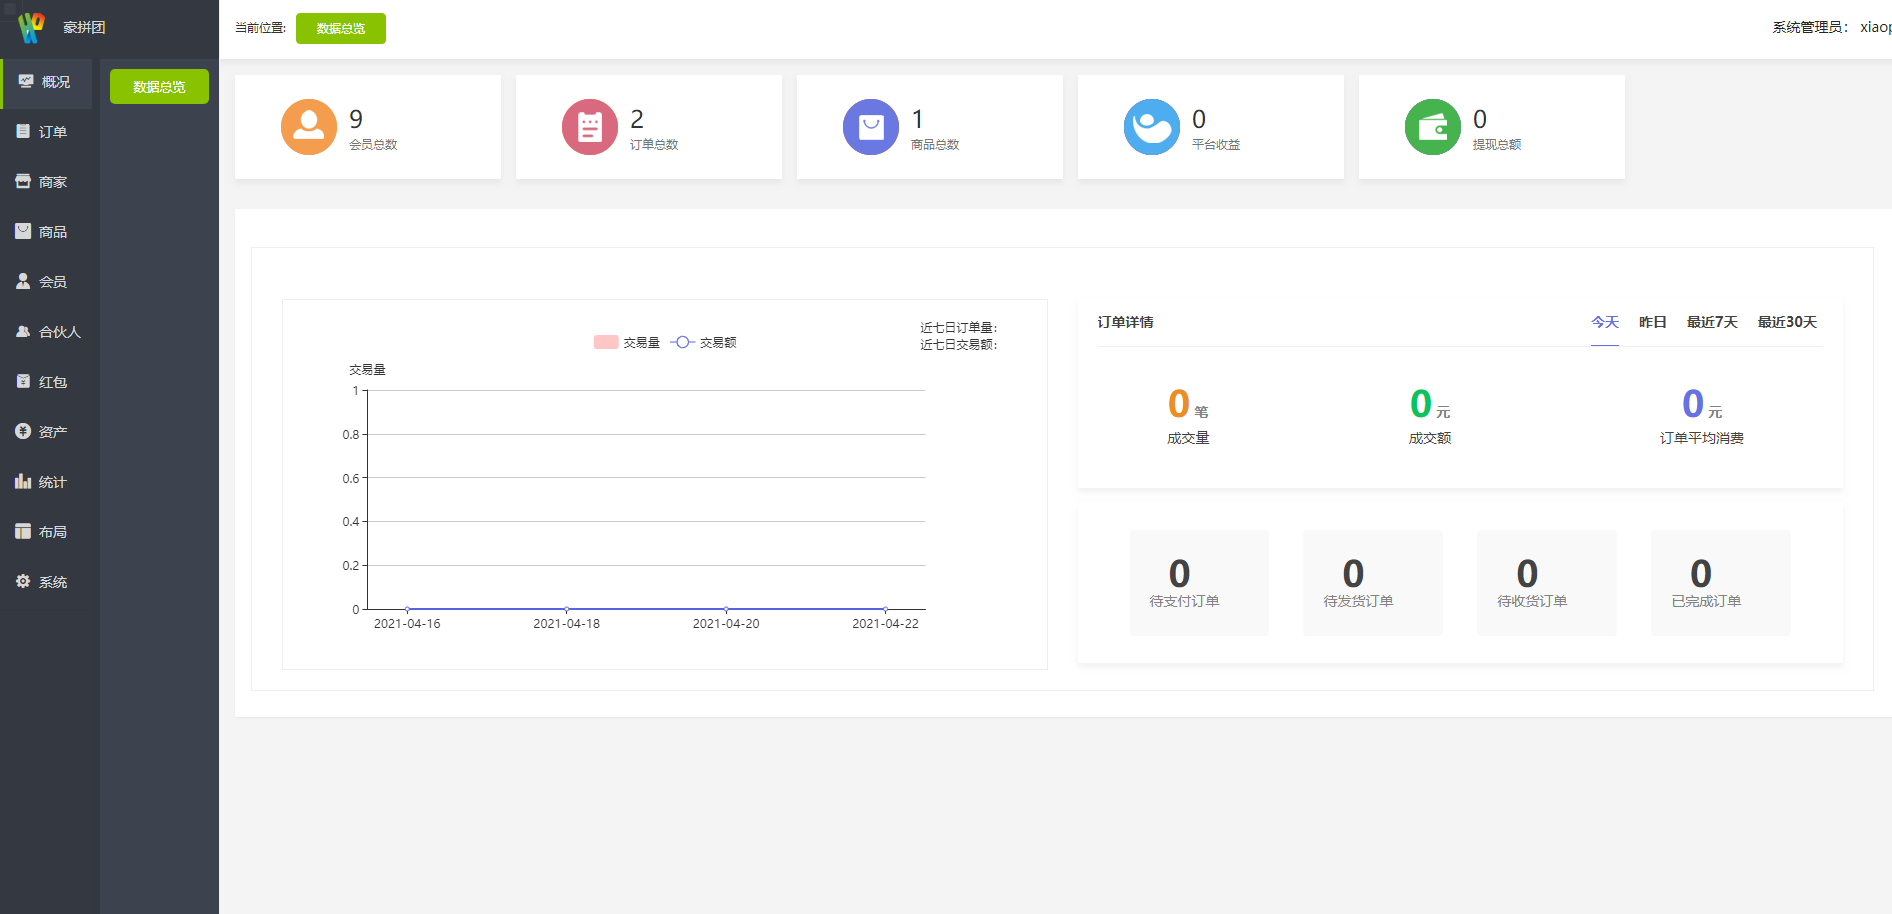Click the 数据总览 breadcrumb button
This screenshot has width=1892, height=914.
340,28
